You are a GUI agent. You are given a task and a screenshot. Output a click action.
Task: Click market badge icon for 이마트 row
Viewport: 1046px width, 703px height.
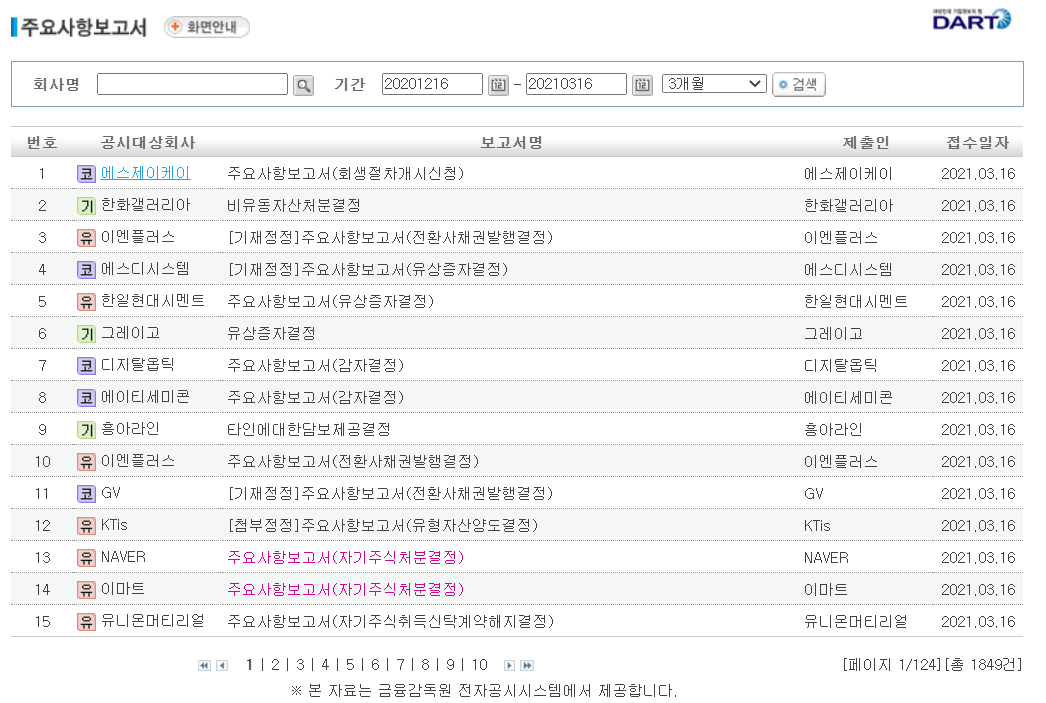pyautogui.click(x=86, y=590)
